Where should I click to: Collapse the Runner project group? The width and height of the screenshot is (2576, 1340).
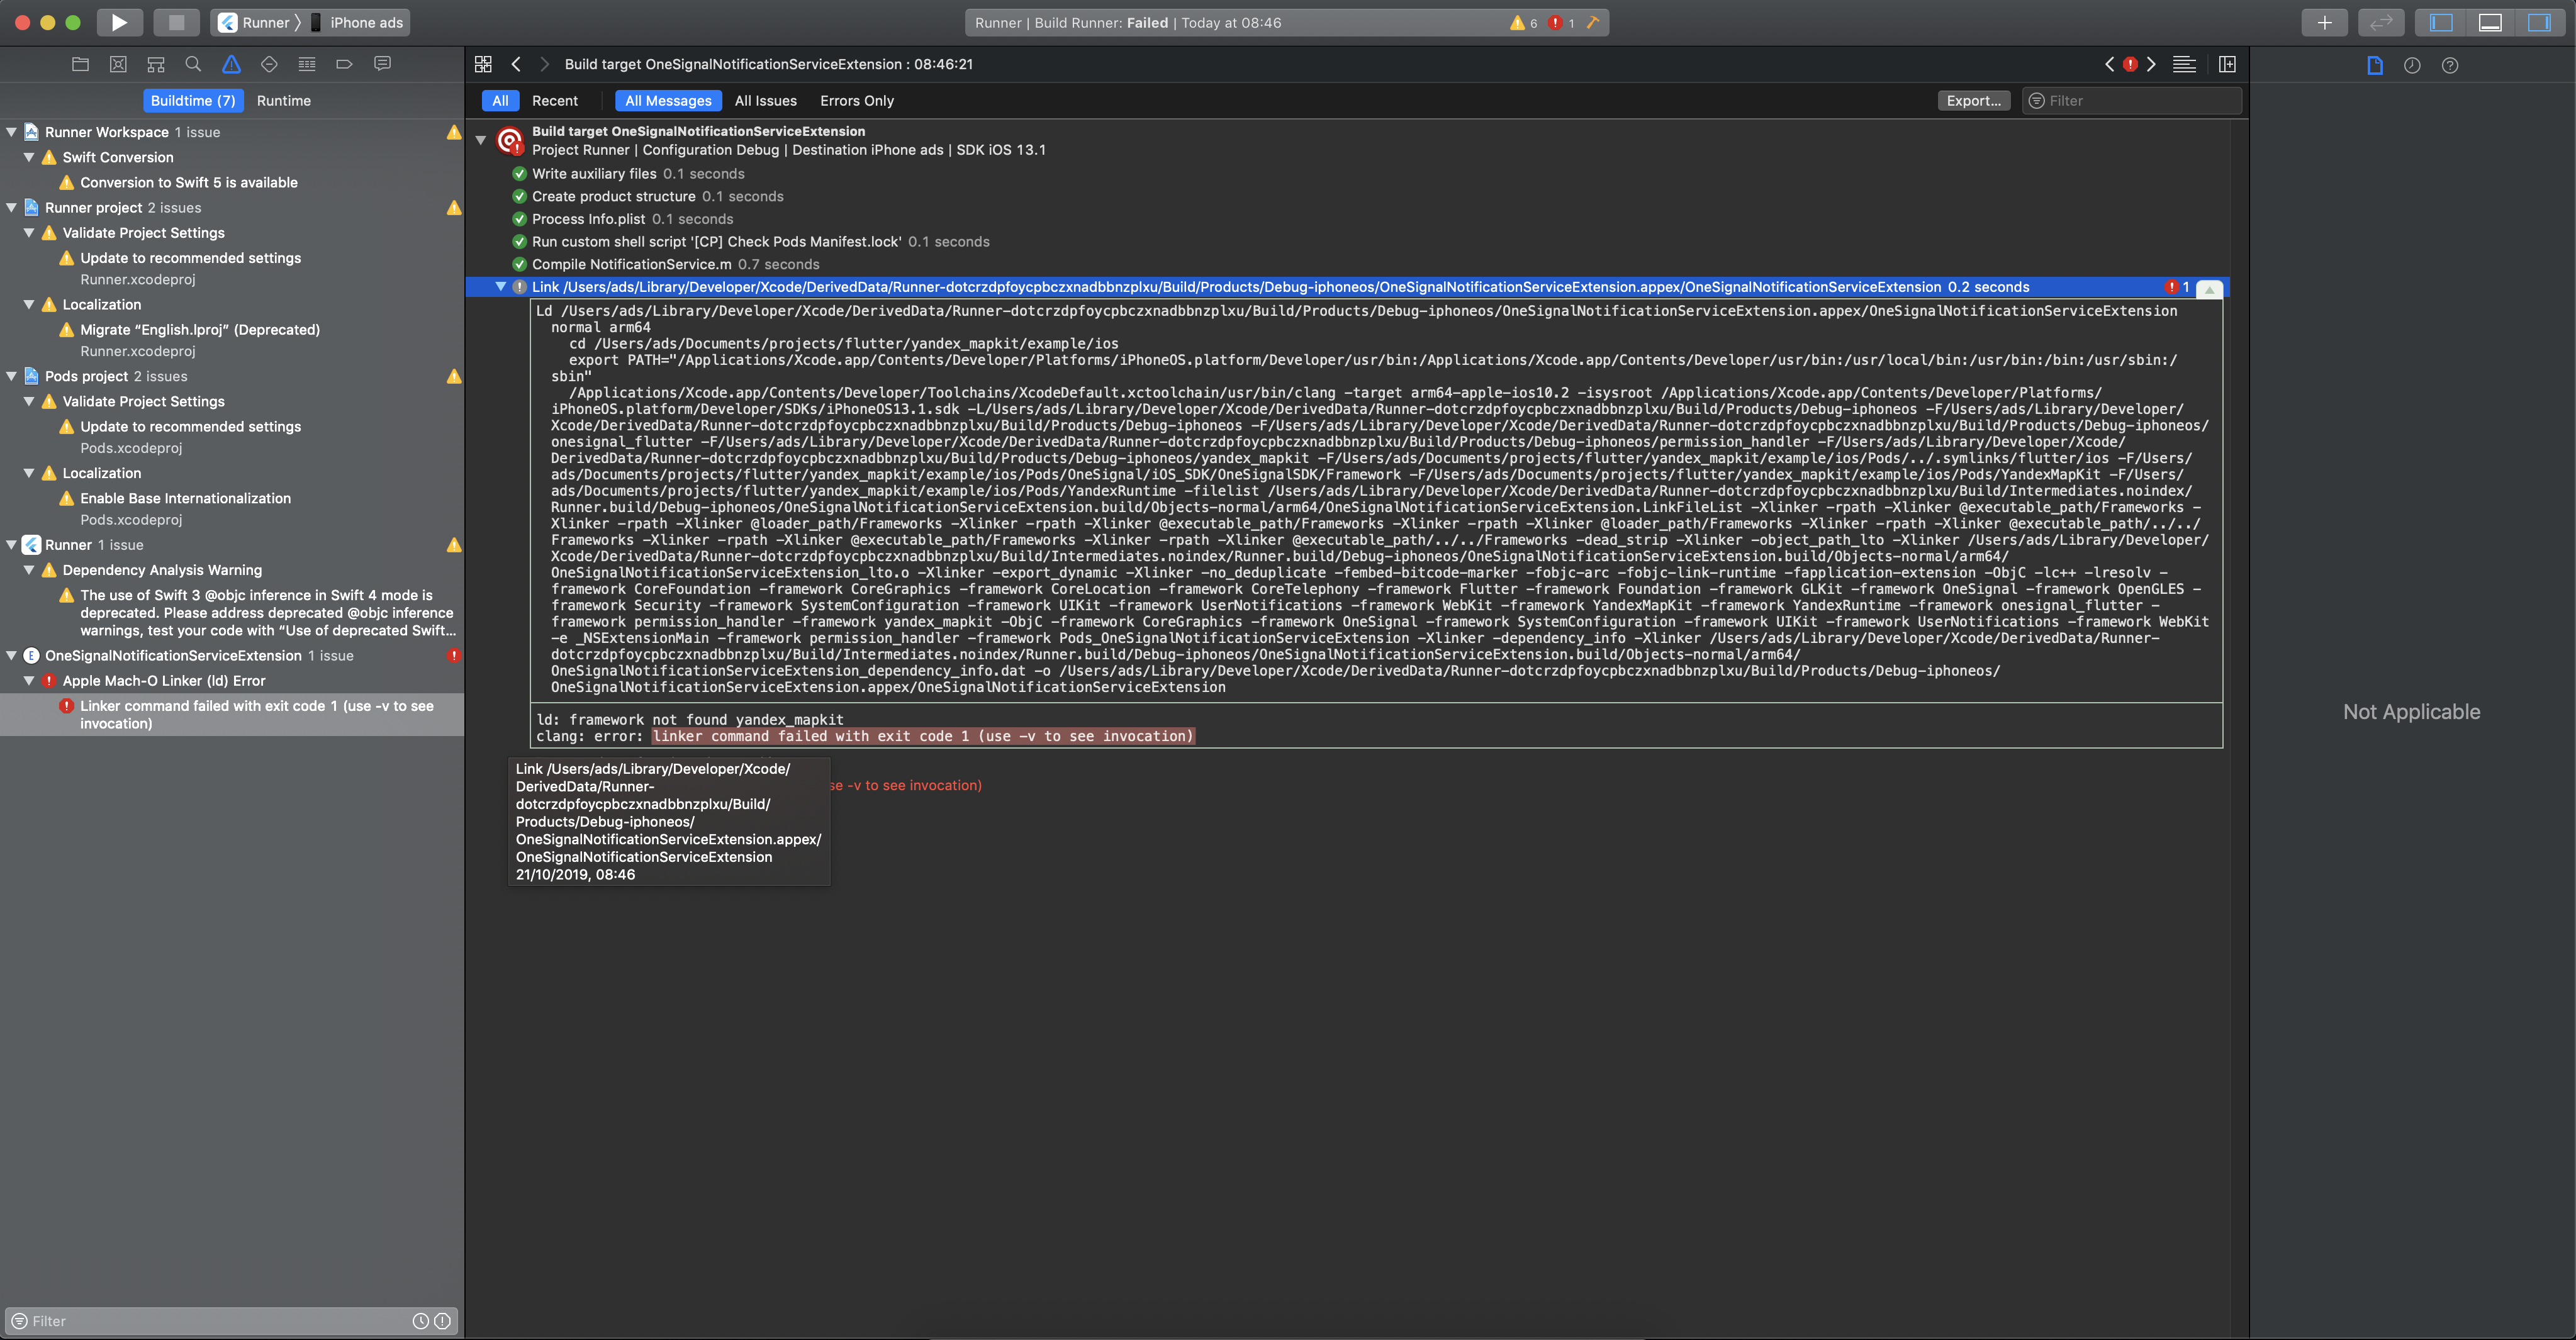11,207
